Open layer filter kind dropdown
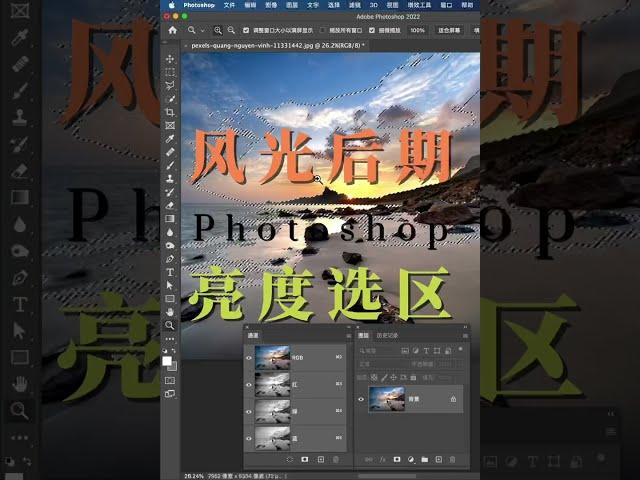 (x=377, y=351)
